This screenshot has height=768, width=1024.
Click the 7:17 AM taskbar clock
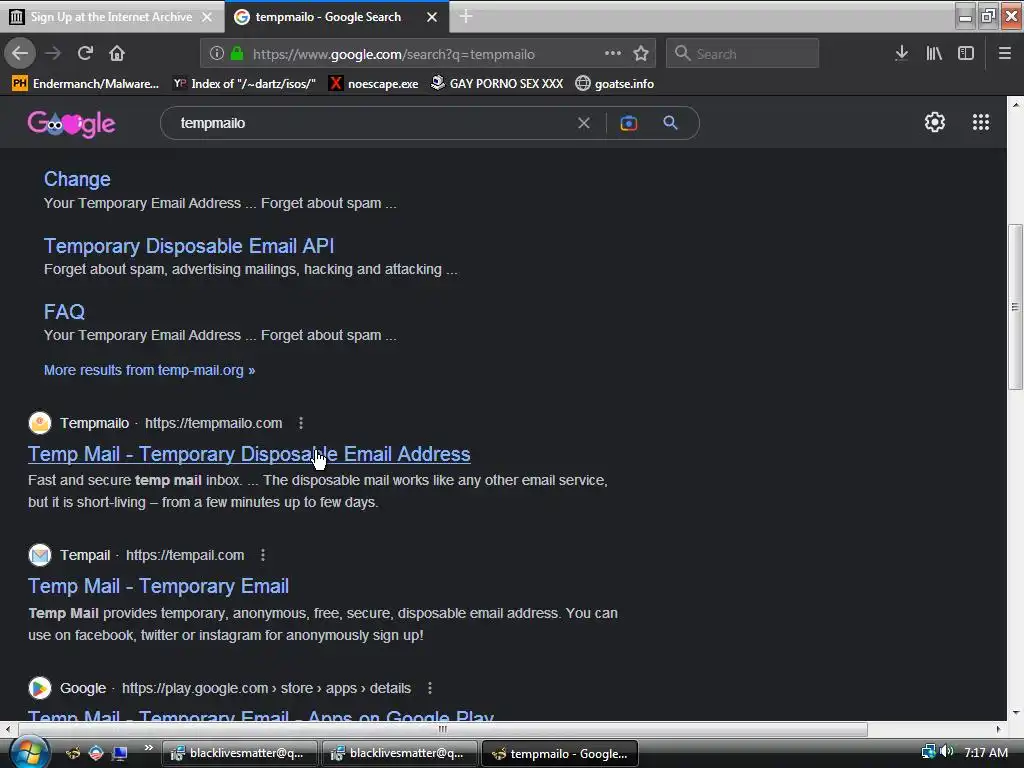click(985, 752)
